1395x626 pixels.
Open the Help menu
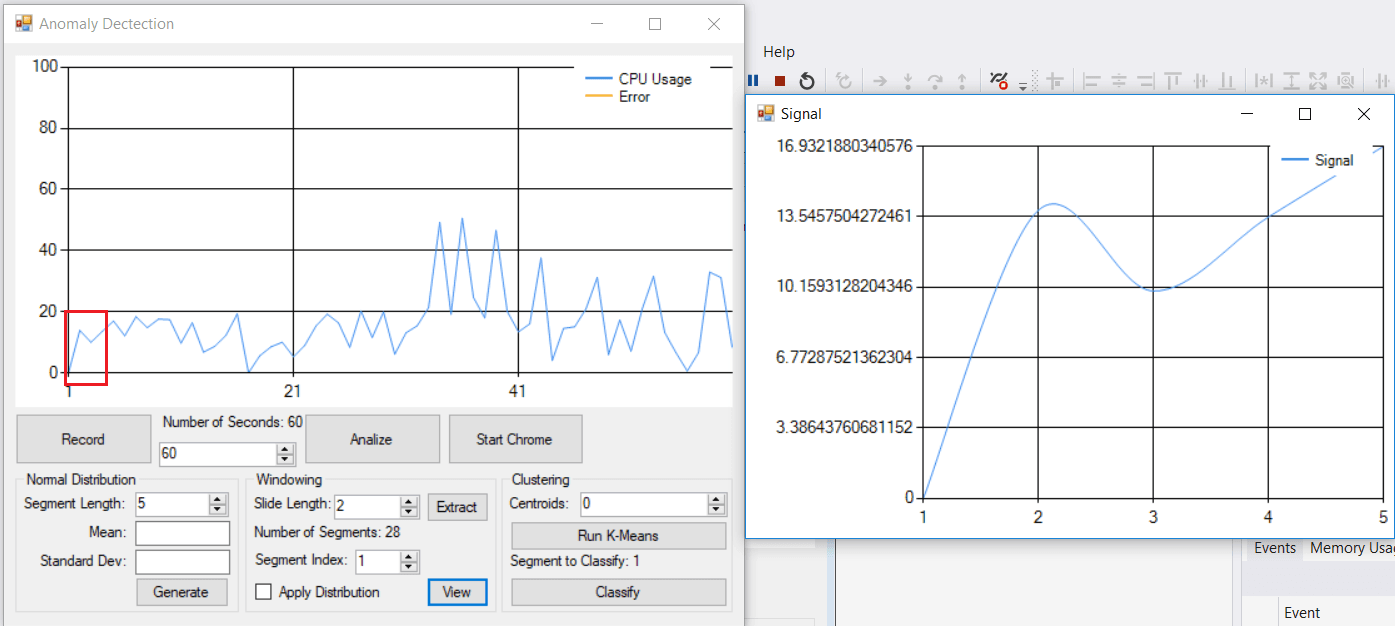(x=778, y=52)
